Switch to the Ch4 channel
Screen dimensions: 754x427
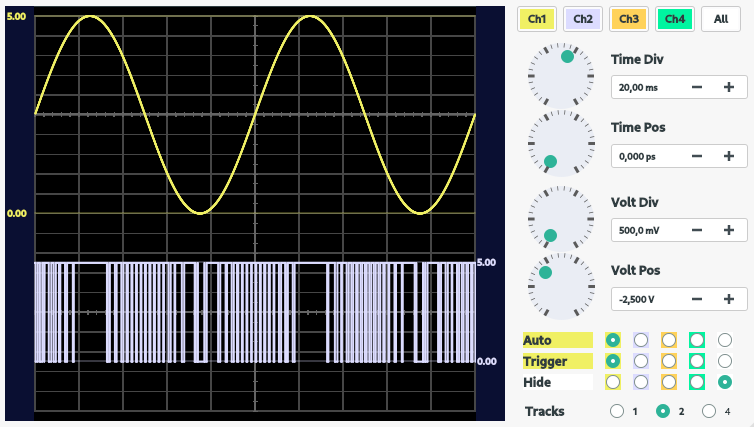675,18
